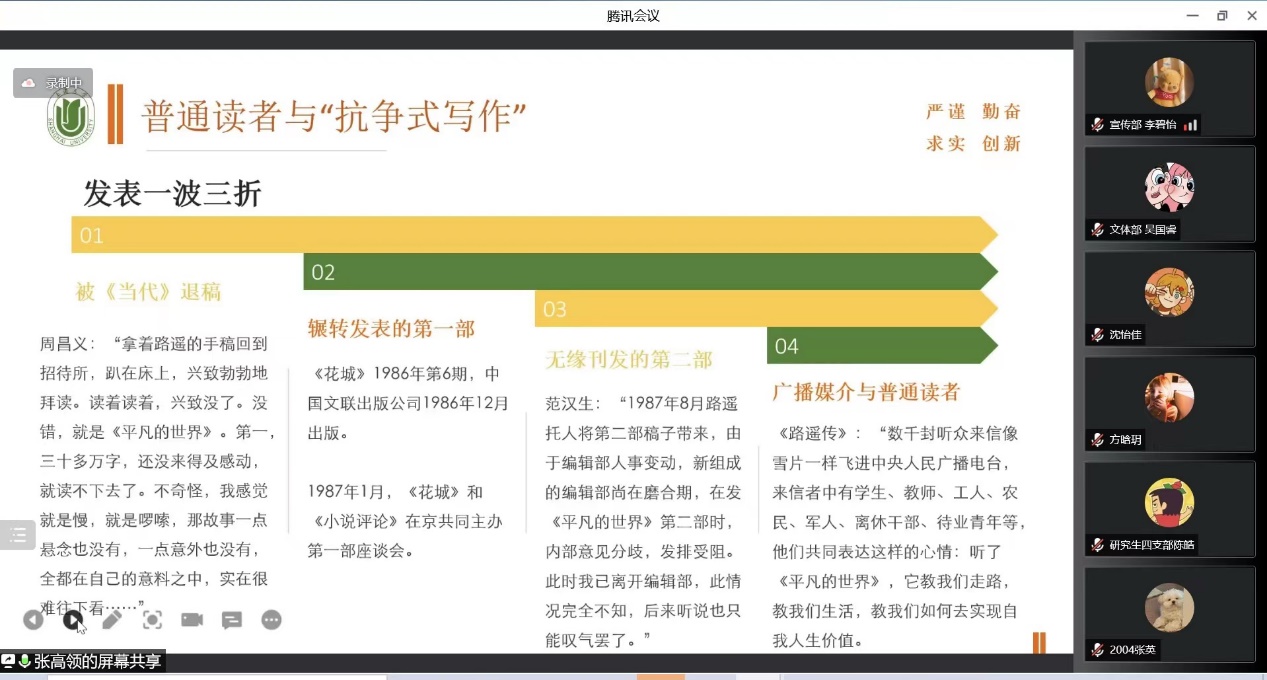Select avatar of 沈怡佳
This screenshot has width=1267, height=680.
[x=1169, y=292]
